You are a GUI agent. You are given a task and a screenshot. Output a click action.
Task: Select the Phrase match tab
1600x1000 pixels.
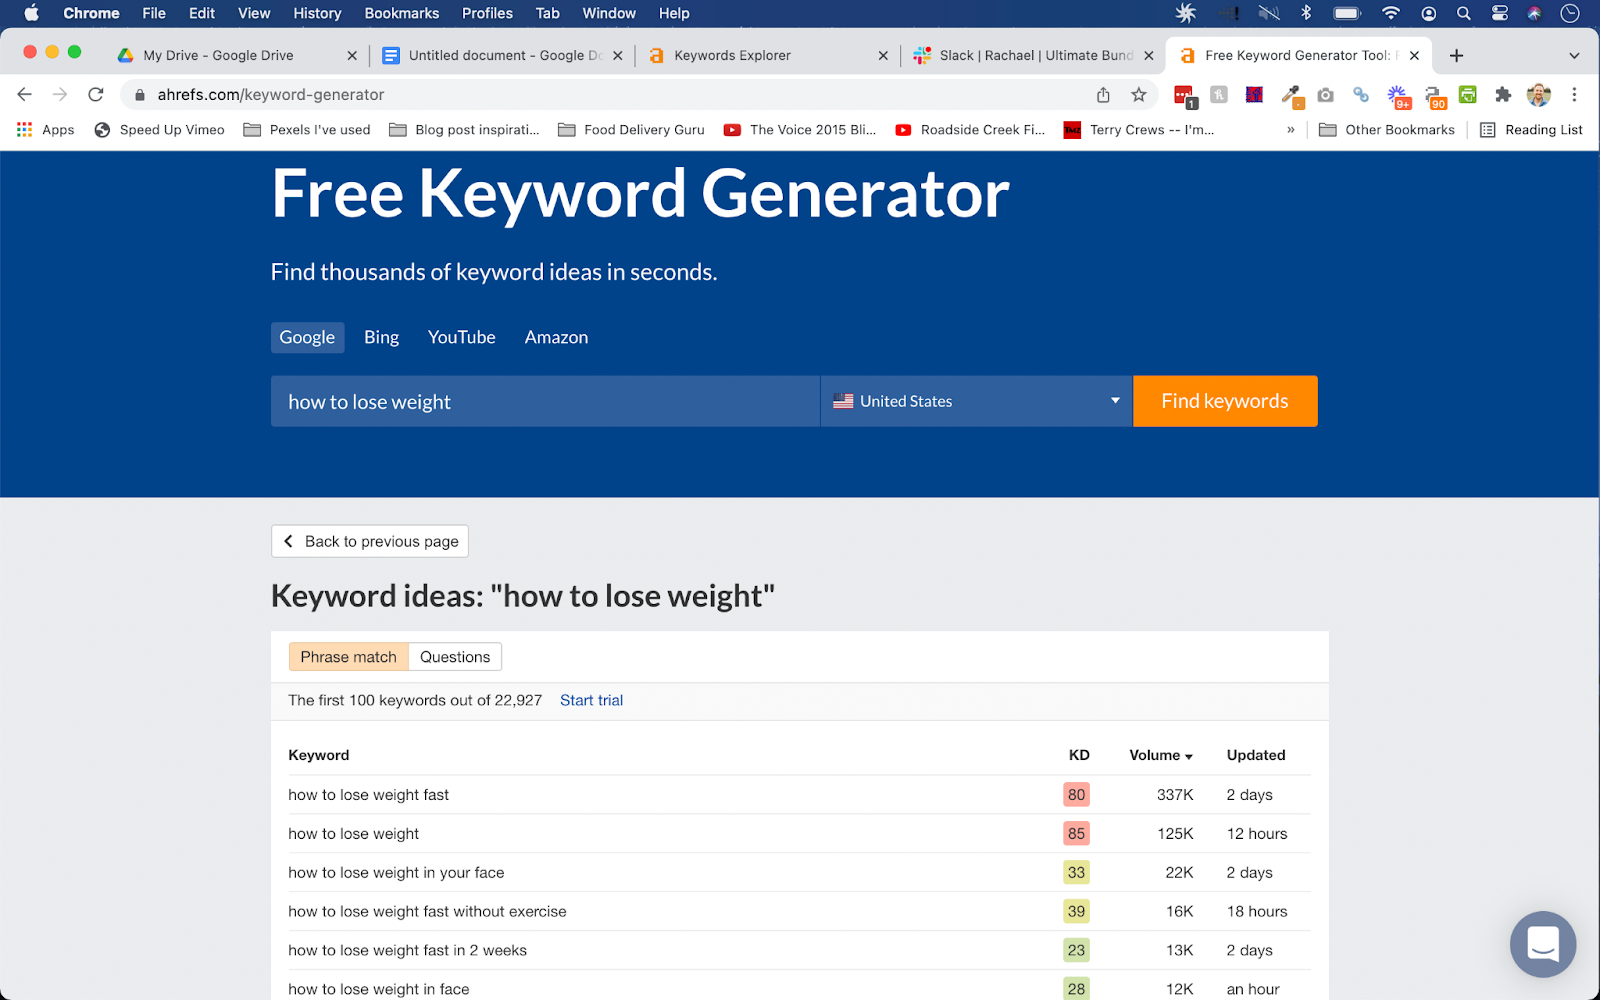pyautogui.click(x=348, y=657)
